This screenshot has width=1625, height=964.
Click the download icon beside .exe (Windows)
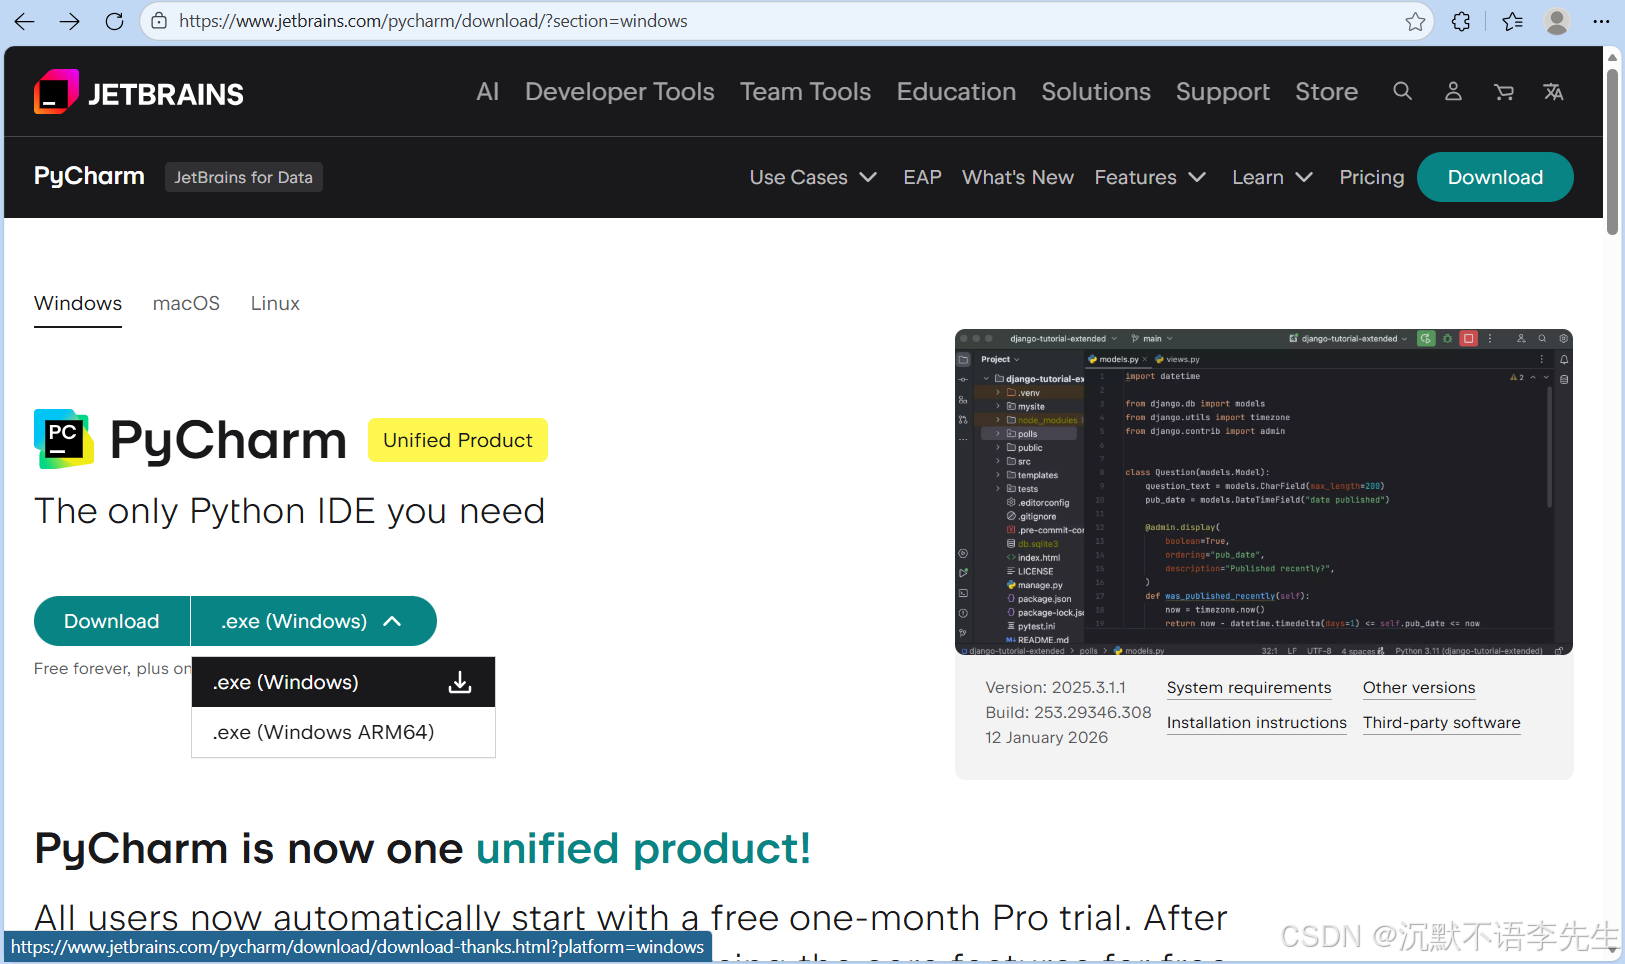coord(460,682)
